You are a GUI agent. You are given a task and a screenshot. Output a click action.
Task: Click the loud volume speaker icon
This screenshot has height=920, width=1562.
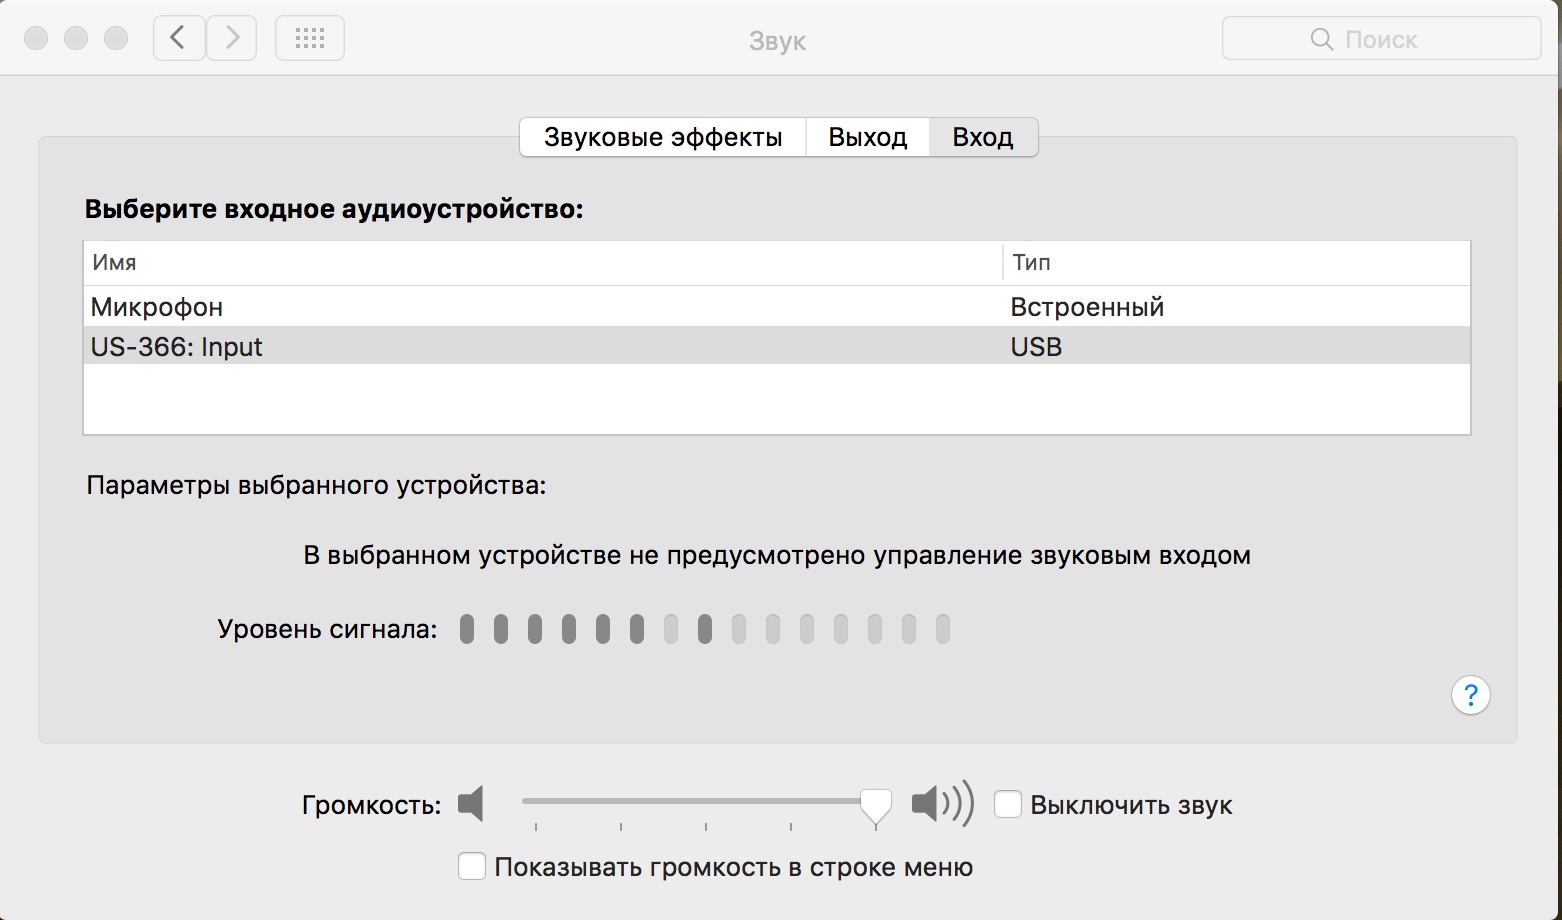tap(941, 804)
